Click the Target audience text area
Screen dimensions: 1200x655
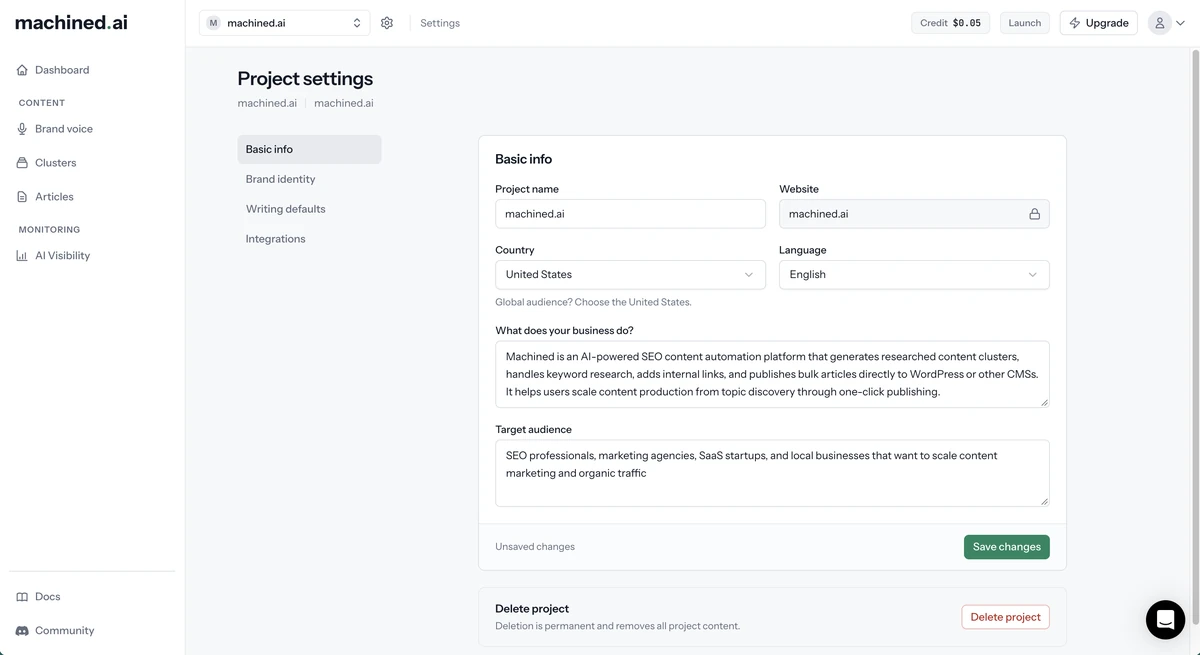[772, 473]
